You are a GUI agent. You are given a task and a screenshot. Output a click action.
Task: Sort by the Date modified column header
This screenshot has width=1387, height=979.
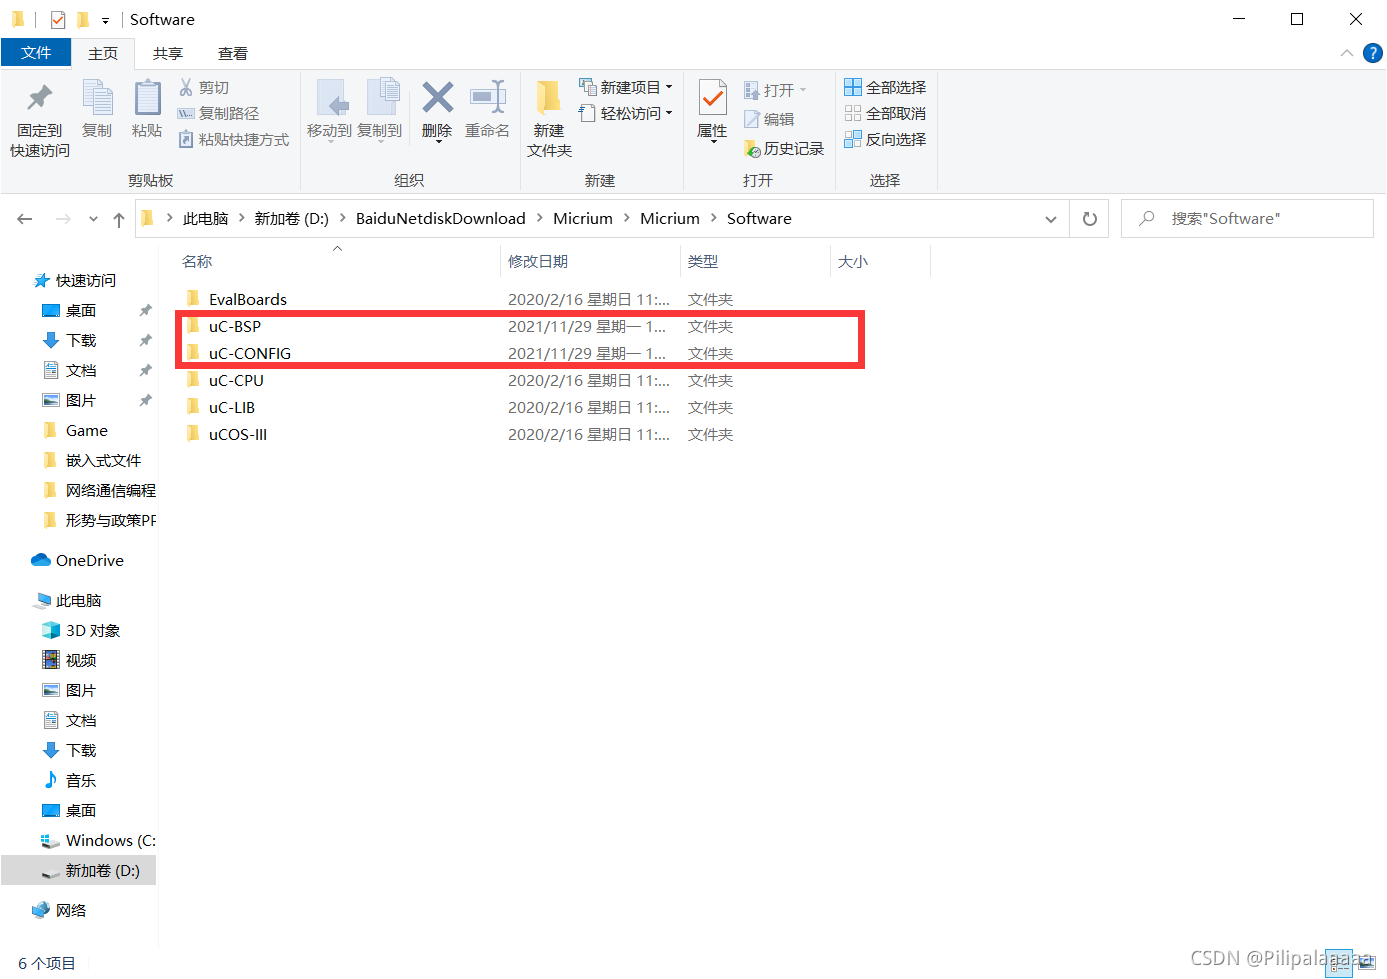tap(590, 261)
